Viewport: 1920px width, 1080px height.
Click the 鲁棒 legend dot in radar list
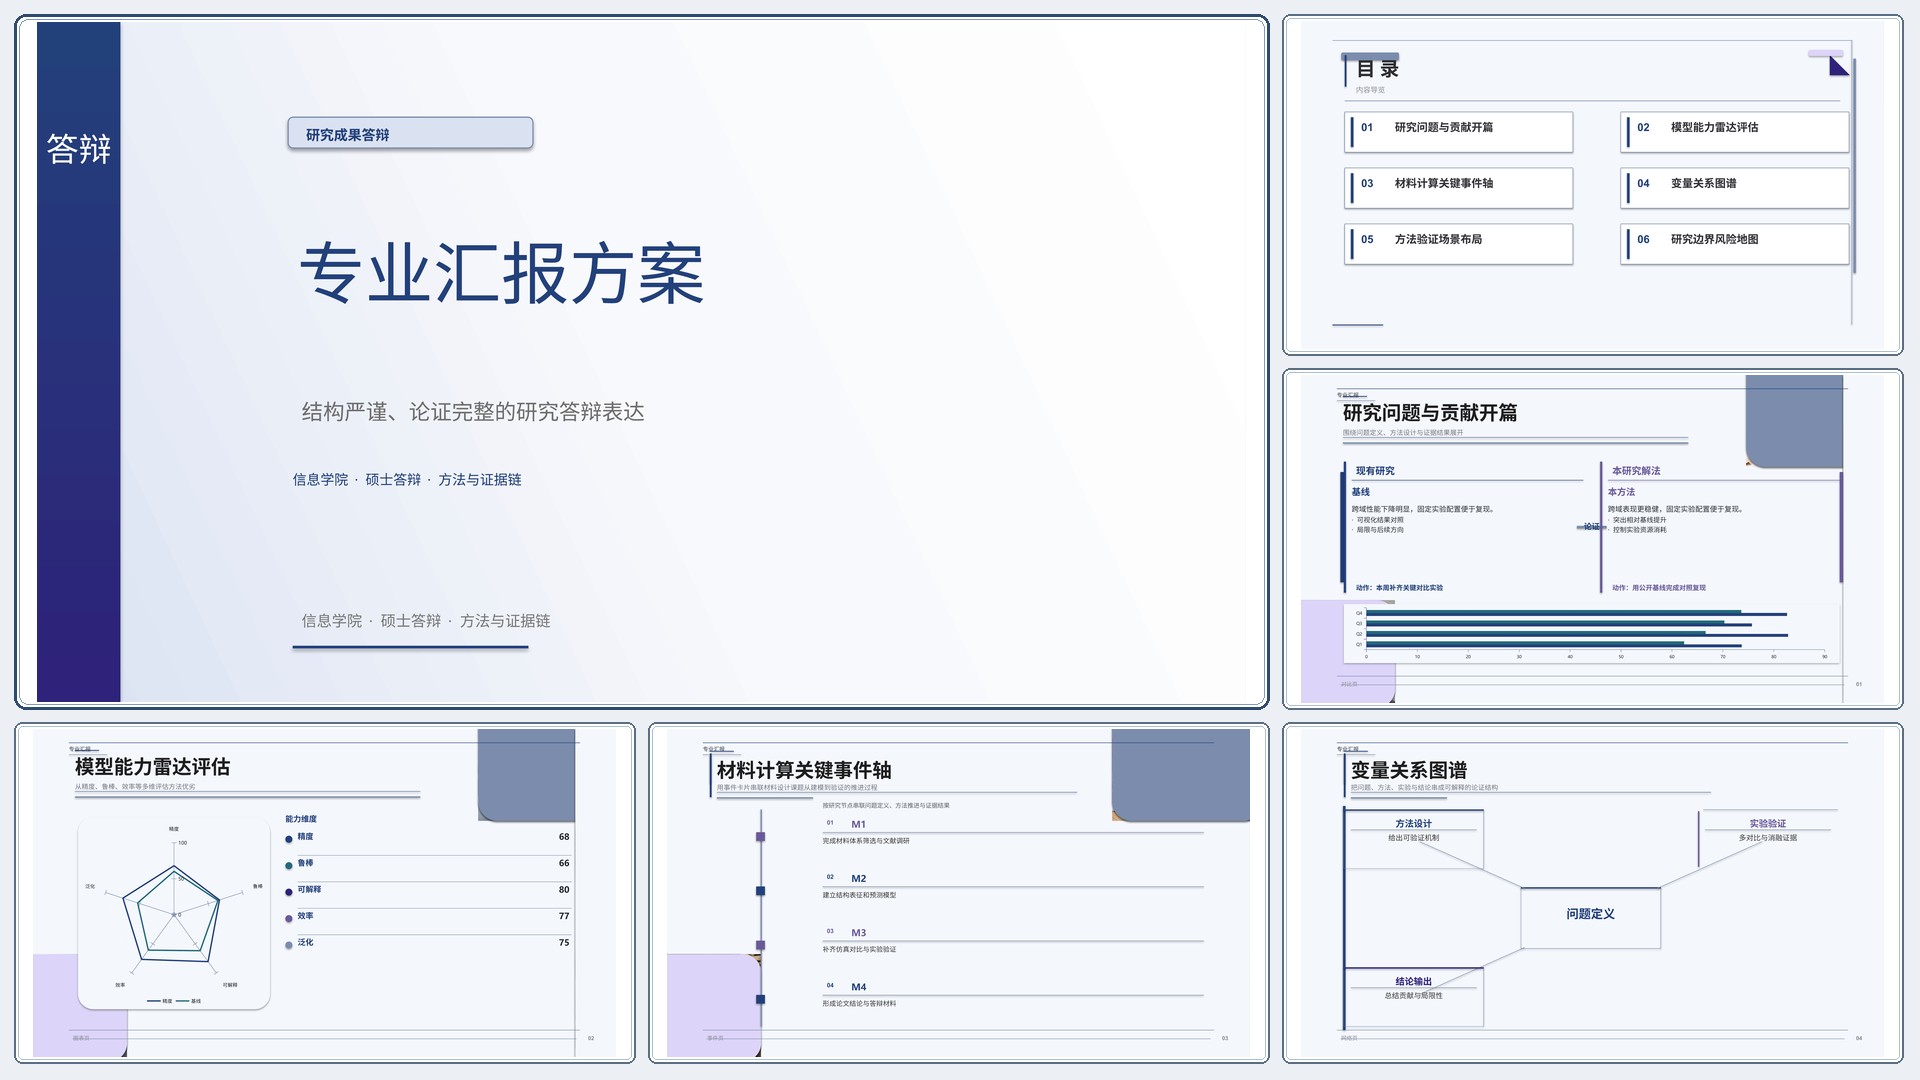pos(289,865)
